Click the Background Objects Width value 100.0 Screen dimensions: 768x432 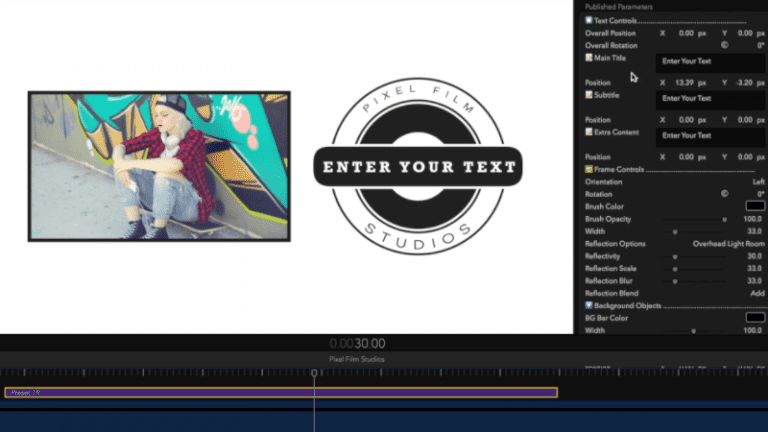pyautogui.click(x=753, y=330)
